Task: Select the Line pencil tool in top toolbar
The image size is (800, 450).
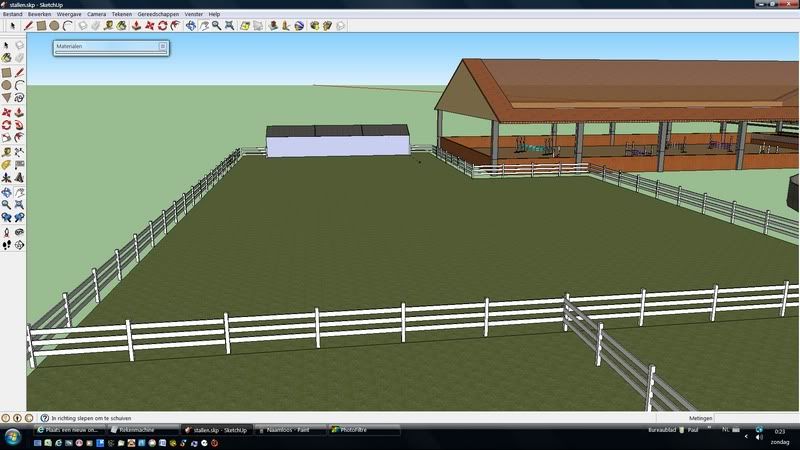Action: click(x=28, y=25)
